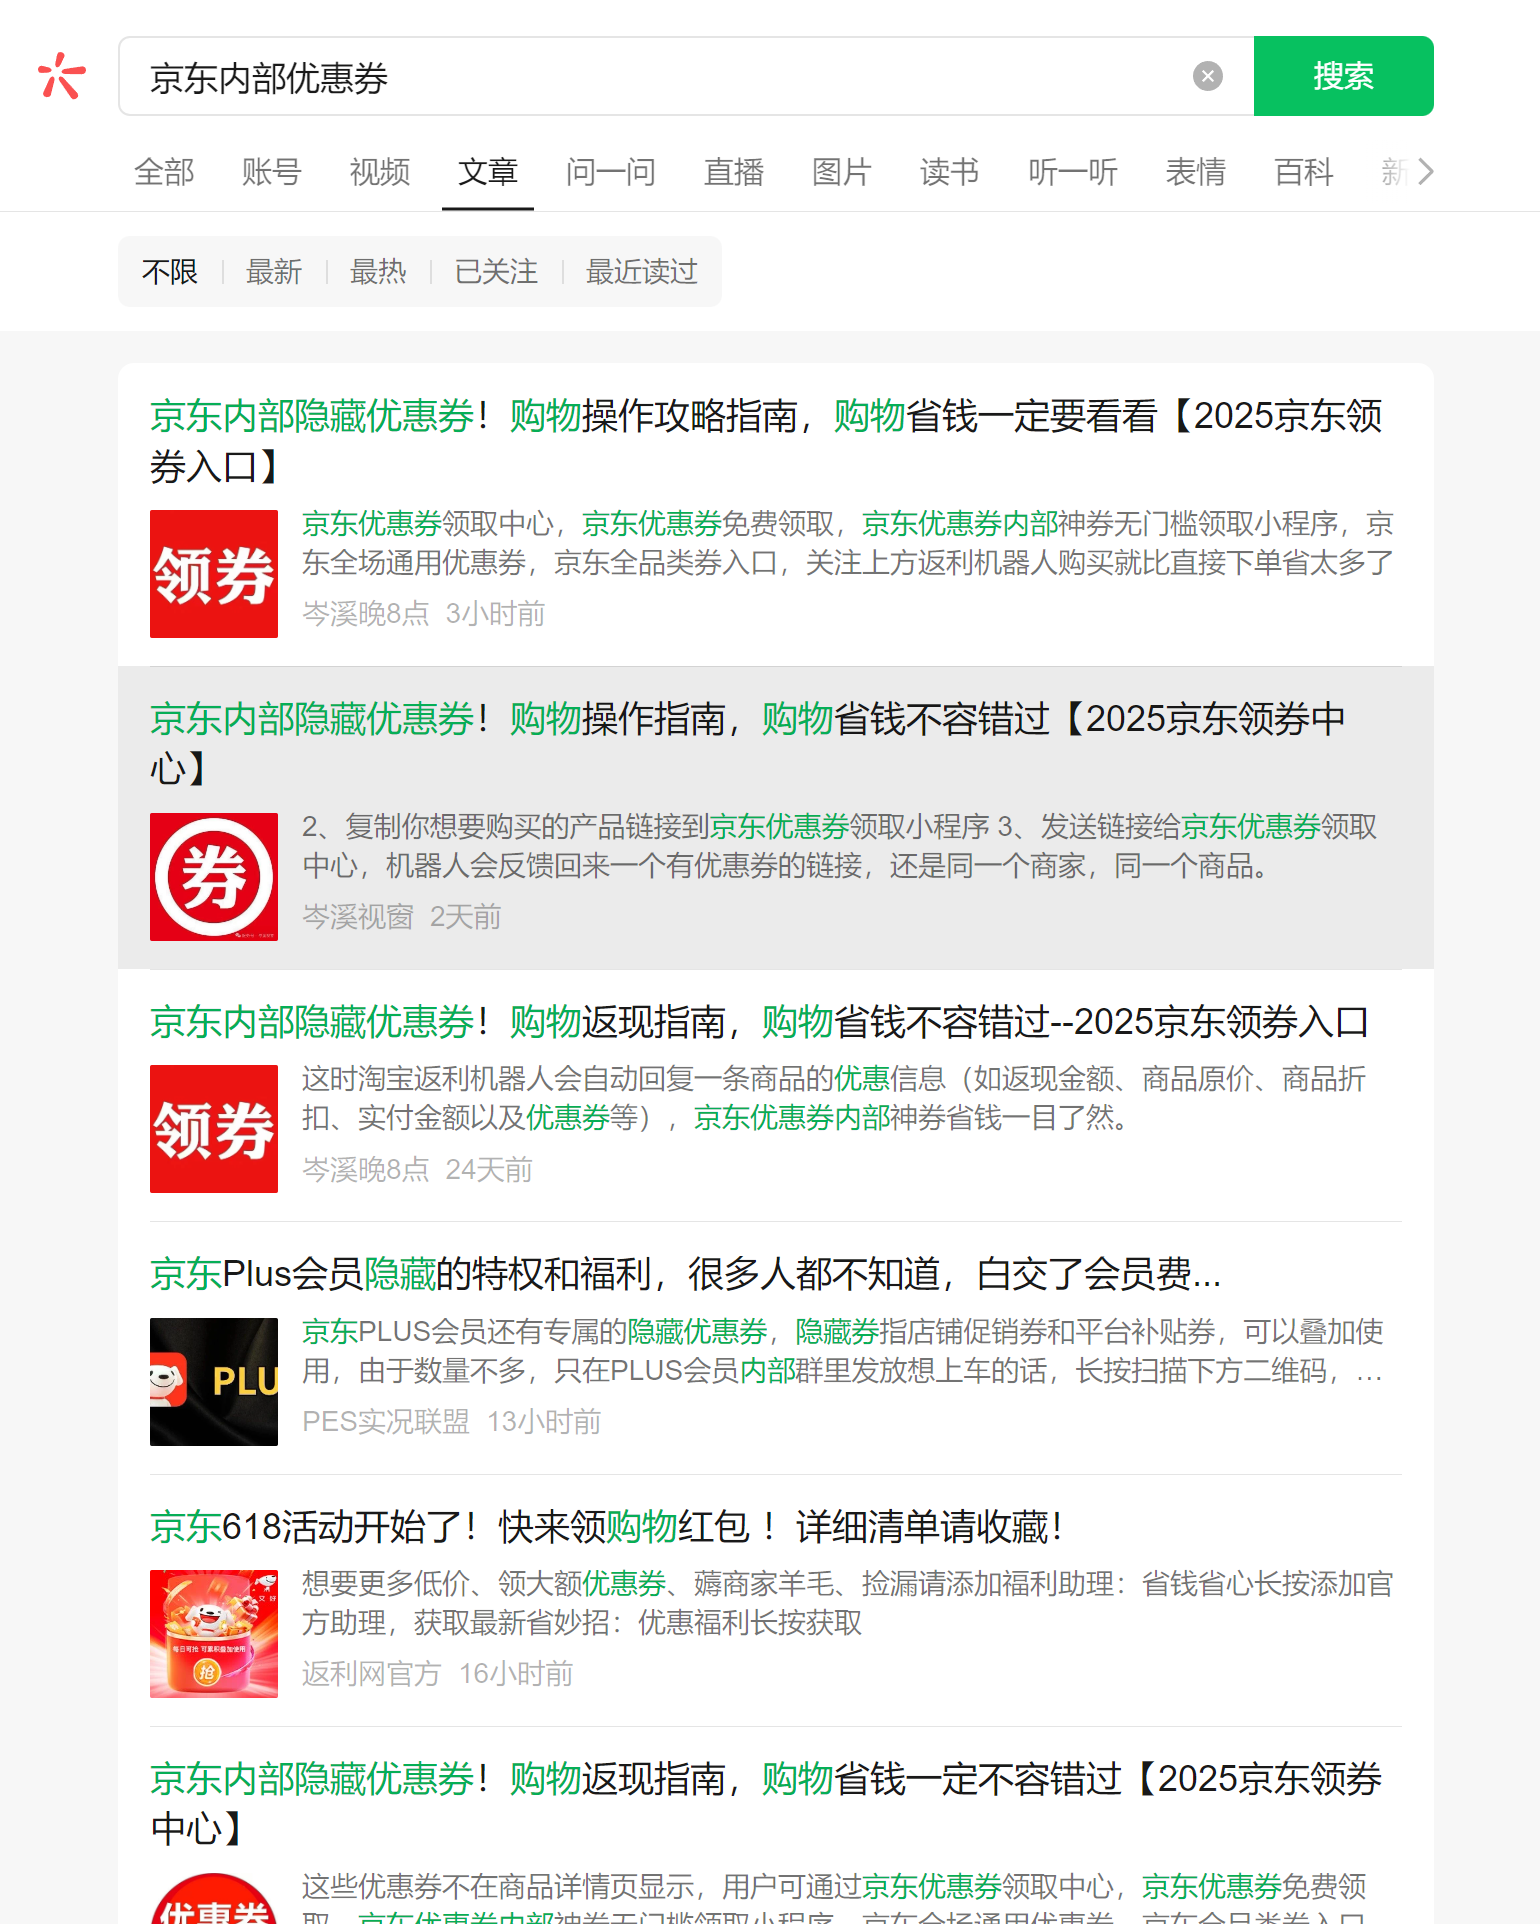Open the 表情 tab
This screenshot has height=1924, width=1540.
pos(1196,172)
